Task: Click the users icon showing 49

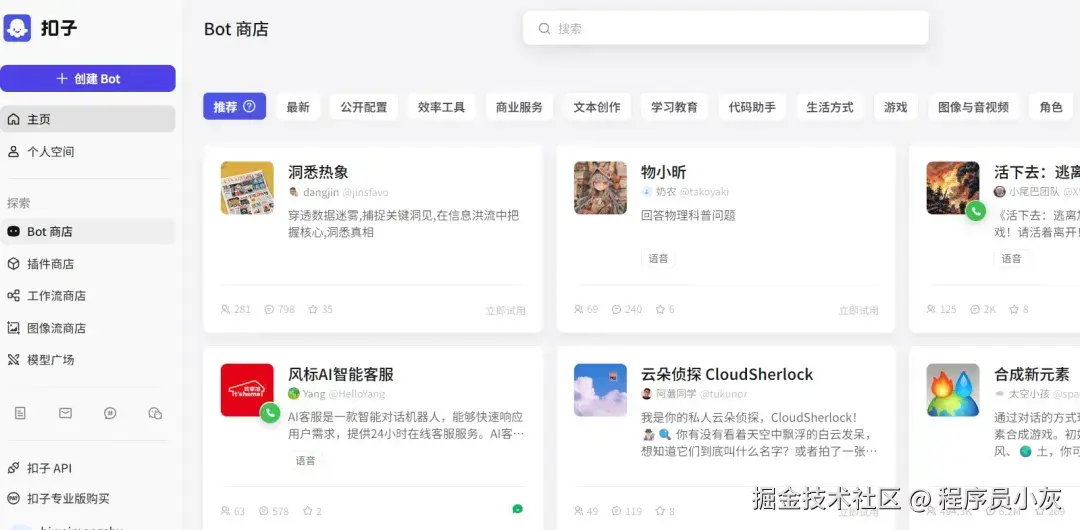Action: tap(579, 511)
